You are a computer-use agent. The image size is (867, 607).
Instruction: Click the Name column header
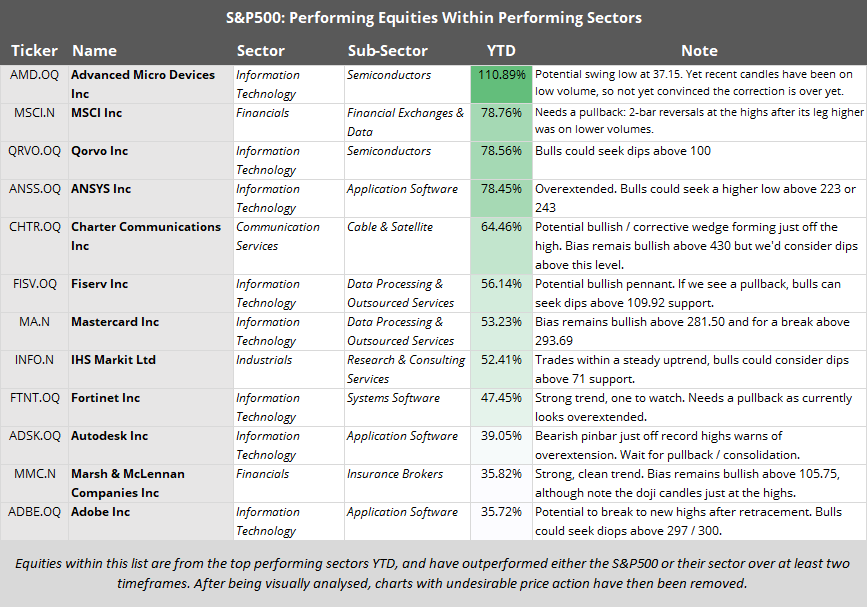pyautogui.click(x=94, y=50)
